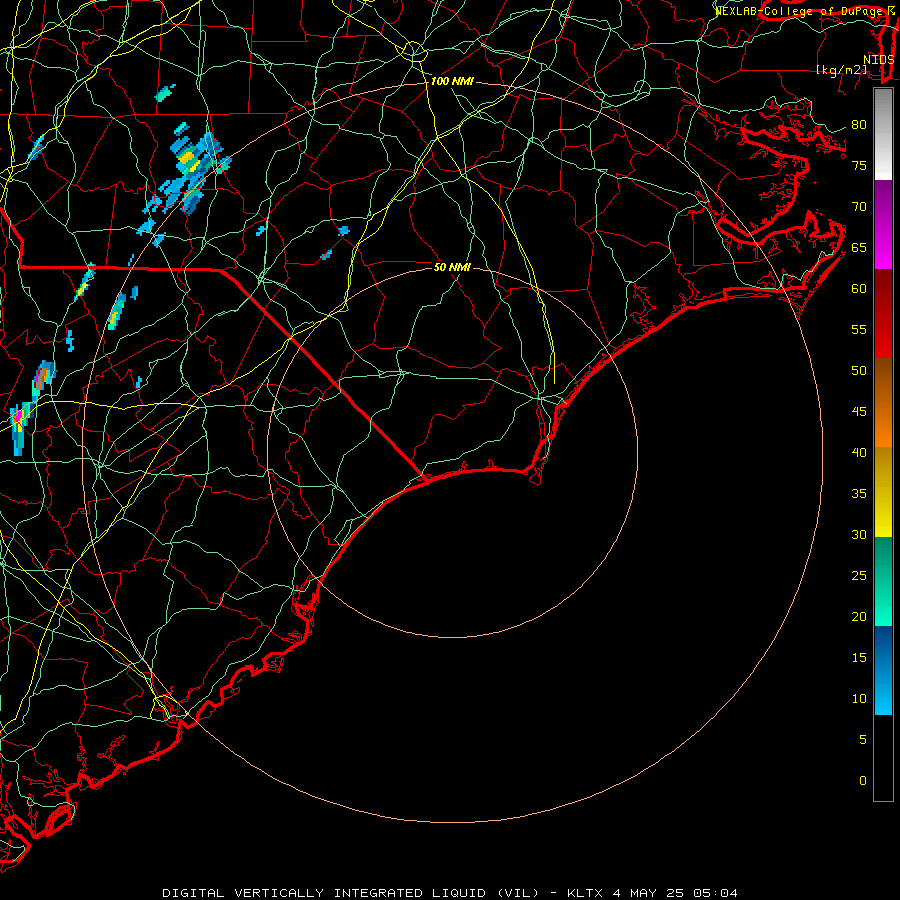The image size is (900, 900).
Task: Select the red segment of the color bar
Action: (x=883, y=313)
